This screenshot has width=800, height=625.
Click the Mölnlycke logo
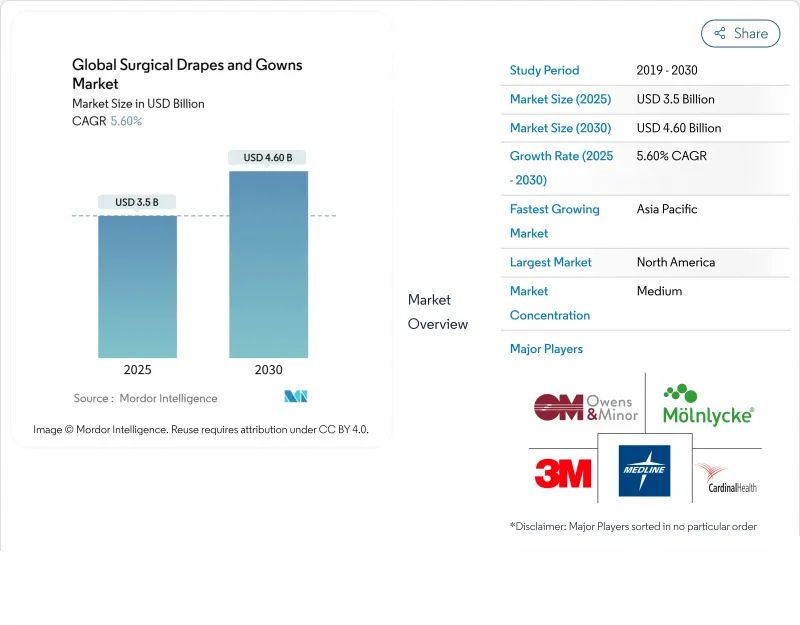coord(708,406)
